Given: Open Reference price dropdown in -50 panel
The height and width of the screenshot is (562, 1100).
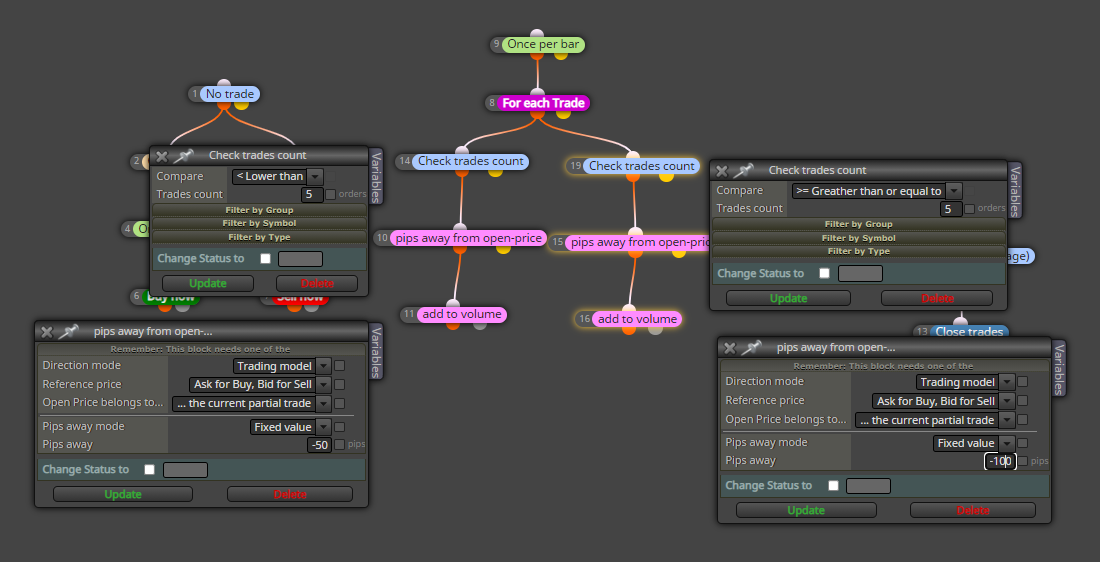Looking at the screenshot, I should coord(260,384).
